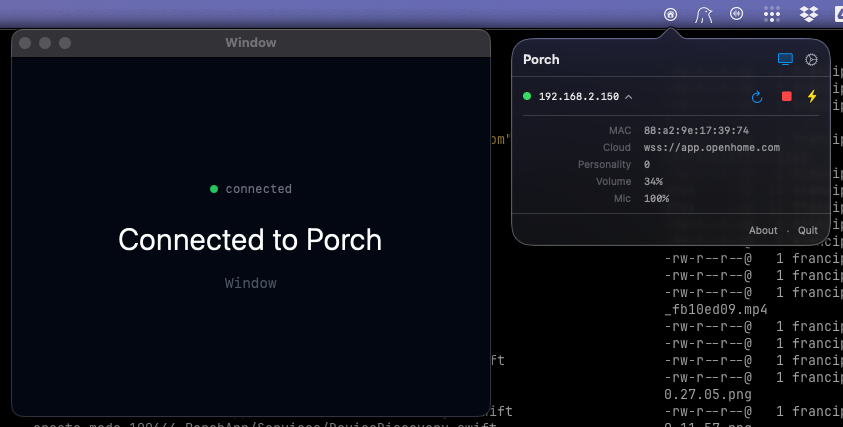Image resolution: width=843 pixels, height=427 pixels.
Task: Open About in the Porch popover
Action: click(763, 230)
